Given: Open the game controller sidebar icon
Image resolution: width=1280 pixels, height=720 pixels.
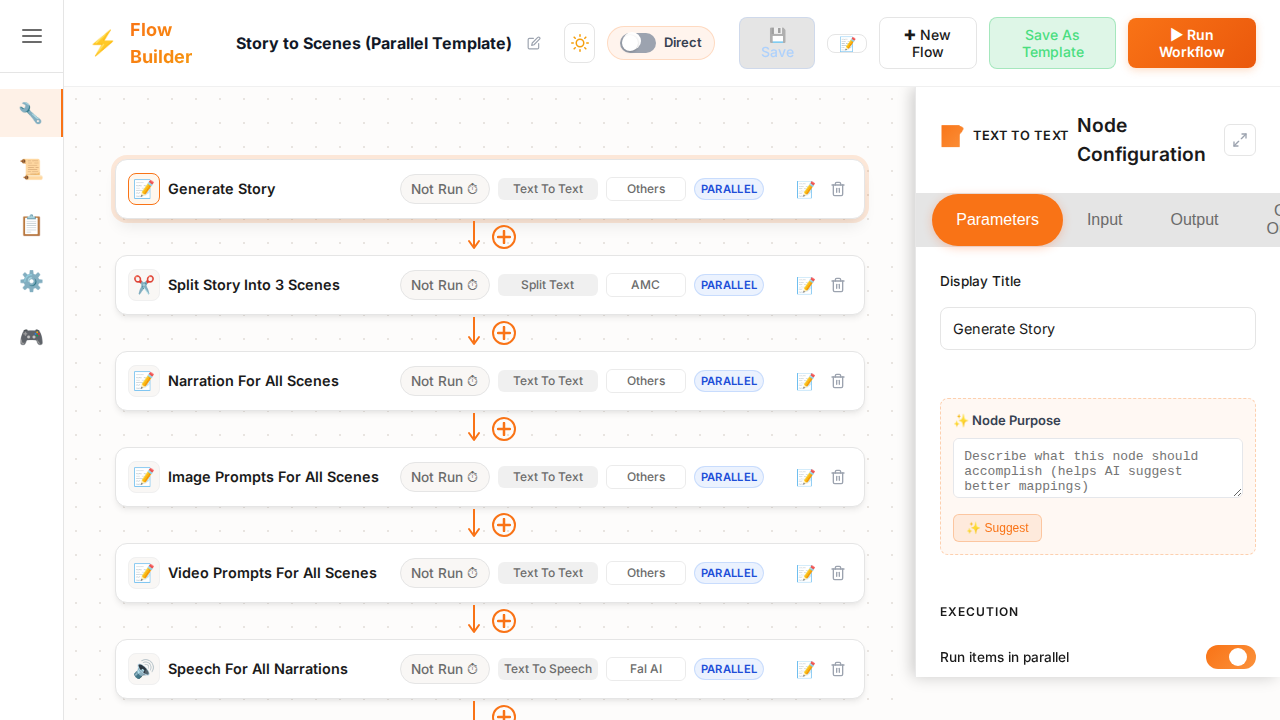Looking at the screenshot, I should 31,337.
